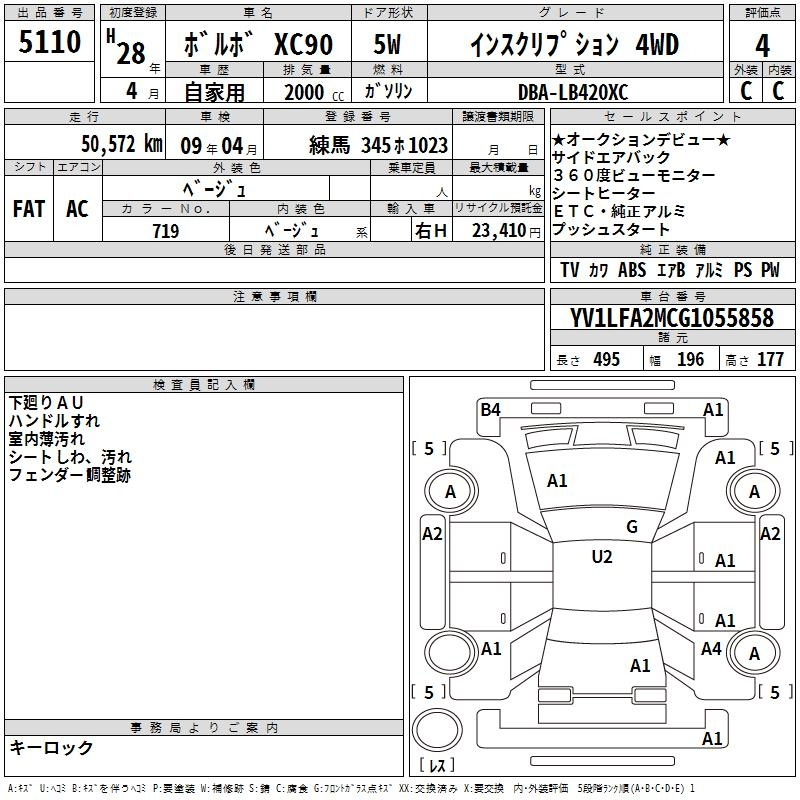
Task: Click the mileage value 50,572 km
Action: (x=108, y=144)
